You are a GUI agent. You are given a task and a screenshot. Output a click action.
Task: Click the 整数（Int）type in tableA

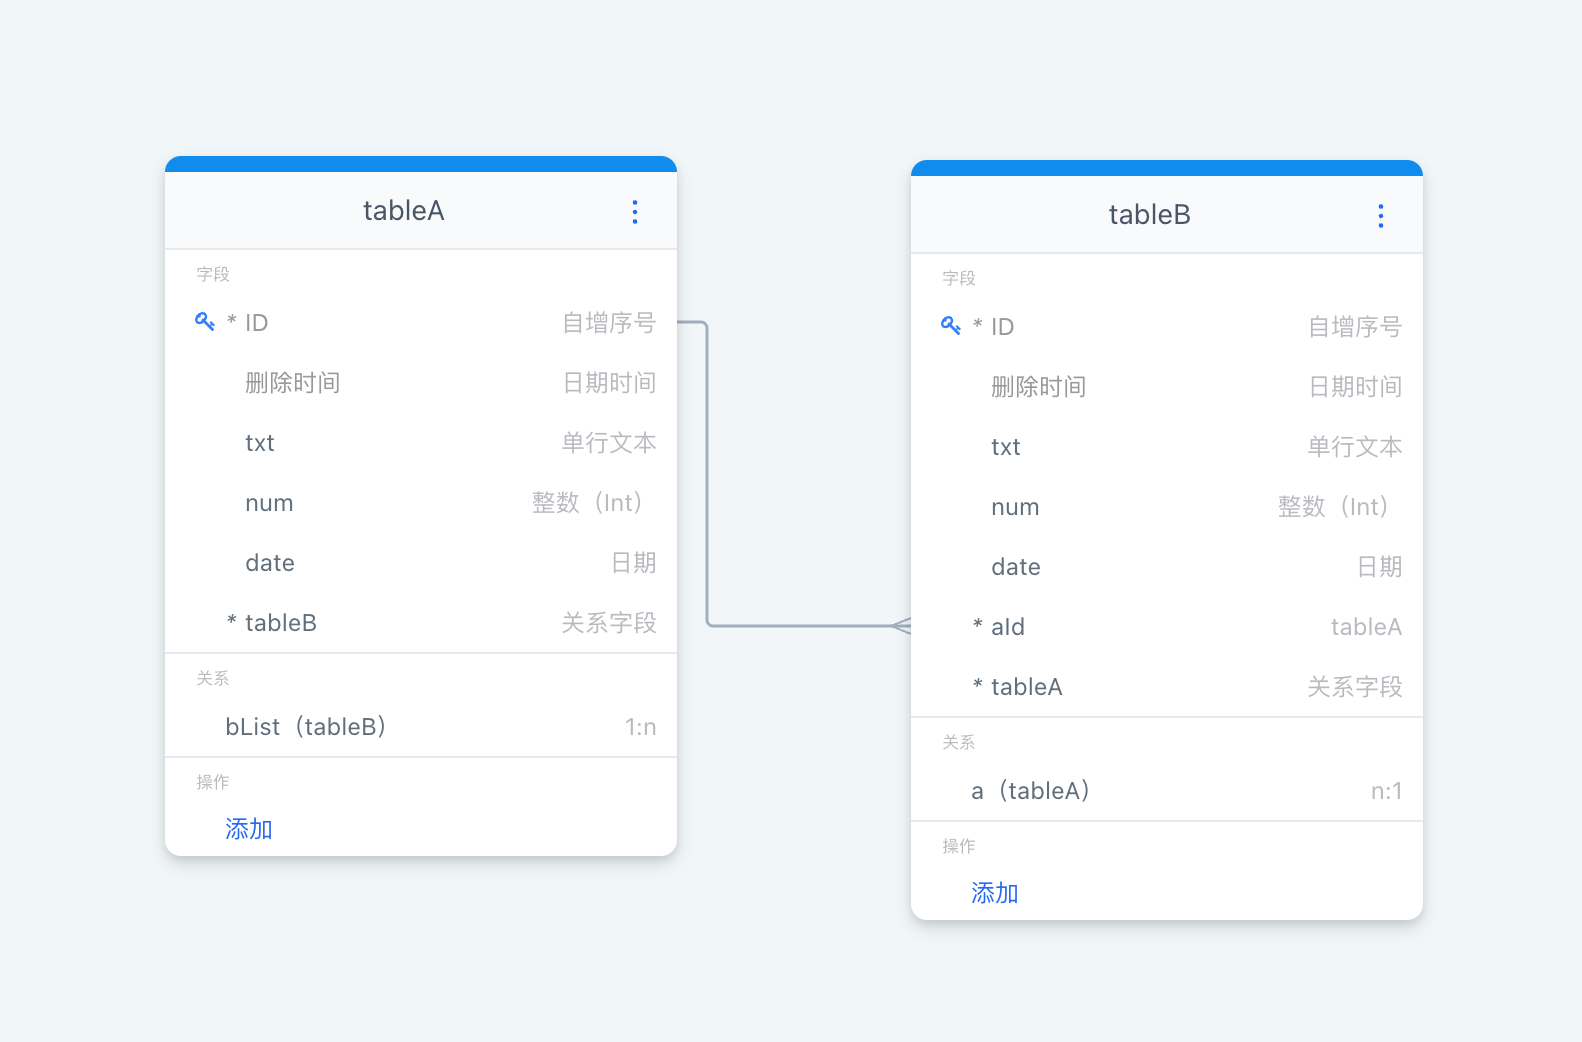tap(587, 503)
